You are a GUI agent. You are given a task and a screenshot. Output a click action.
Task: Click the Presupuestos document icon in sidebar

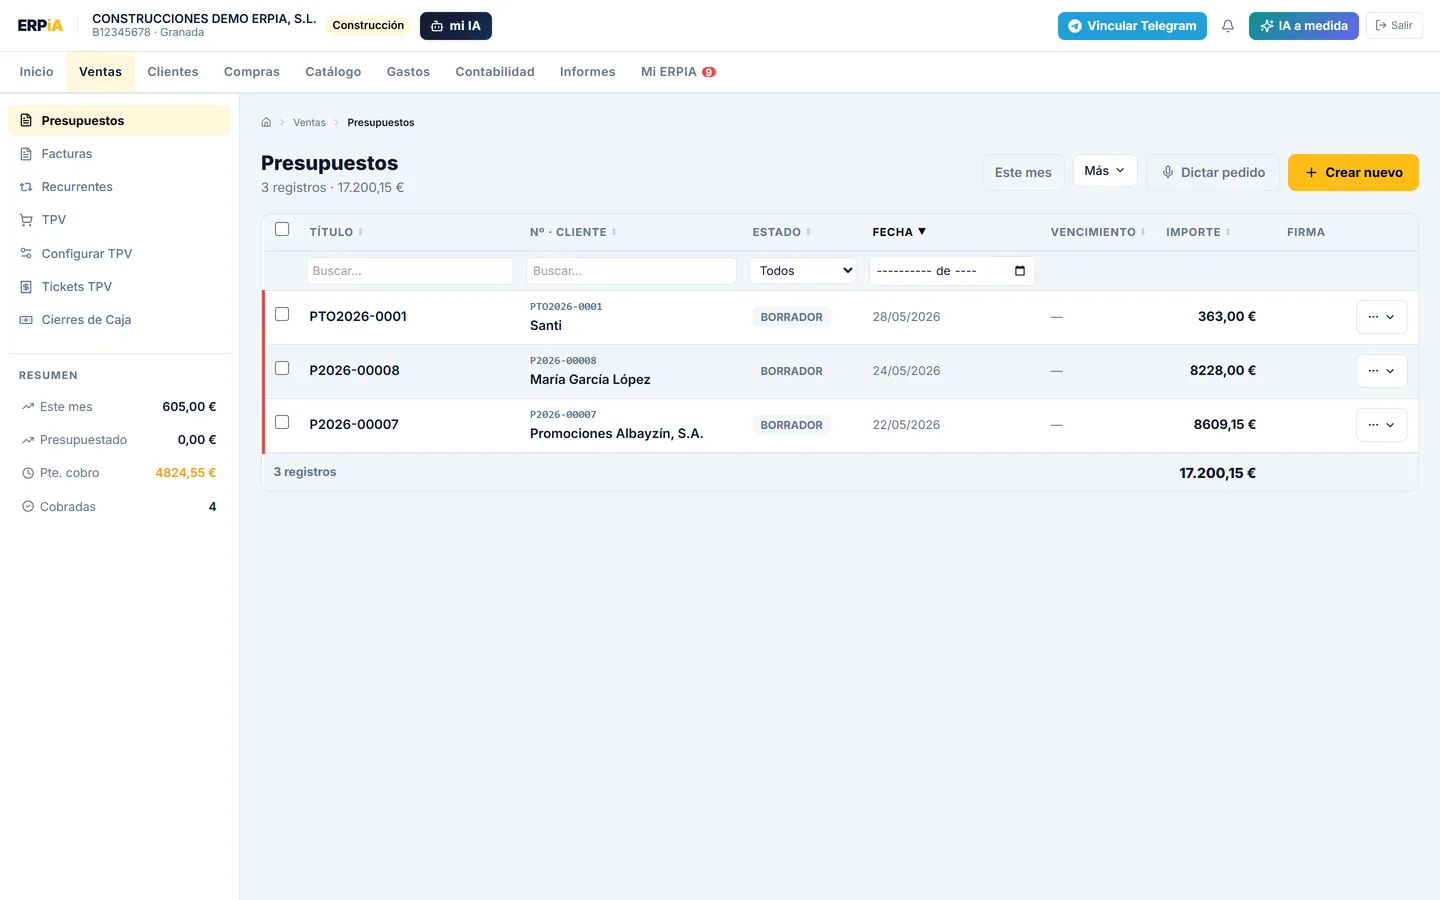pos(26,120)
